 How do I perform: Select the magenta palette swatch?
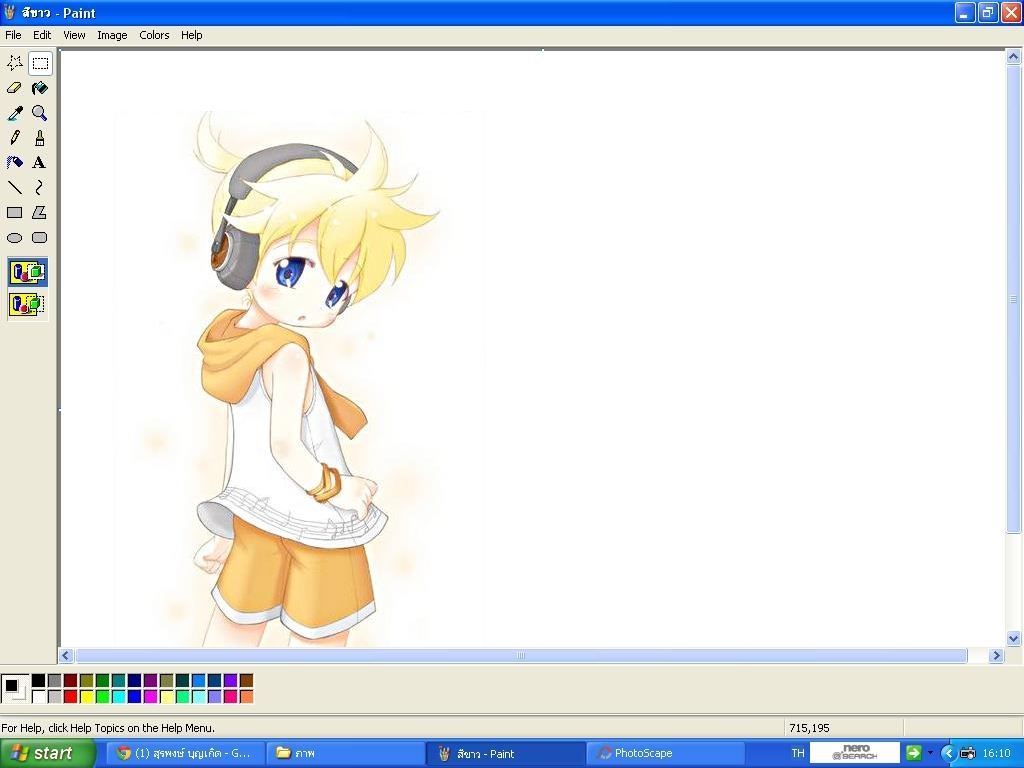pyautogui.click(x=150, y=697)
